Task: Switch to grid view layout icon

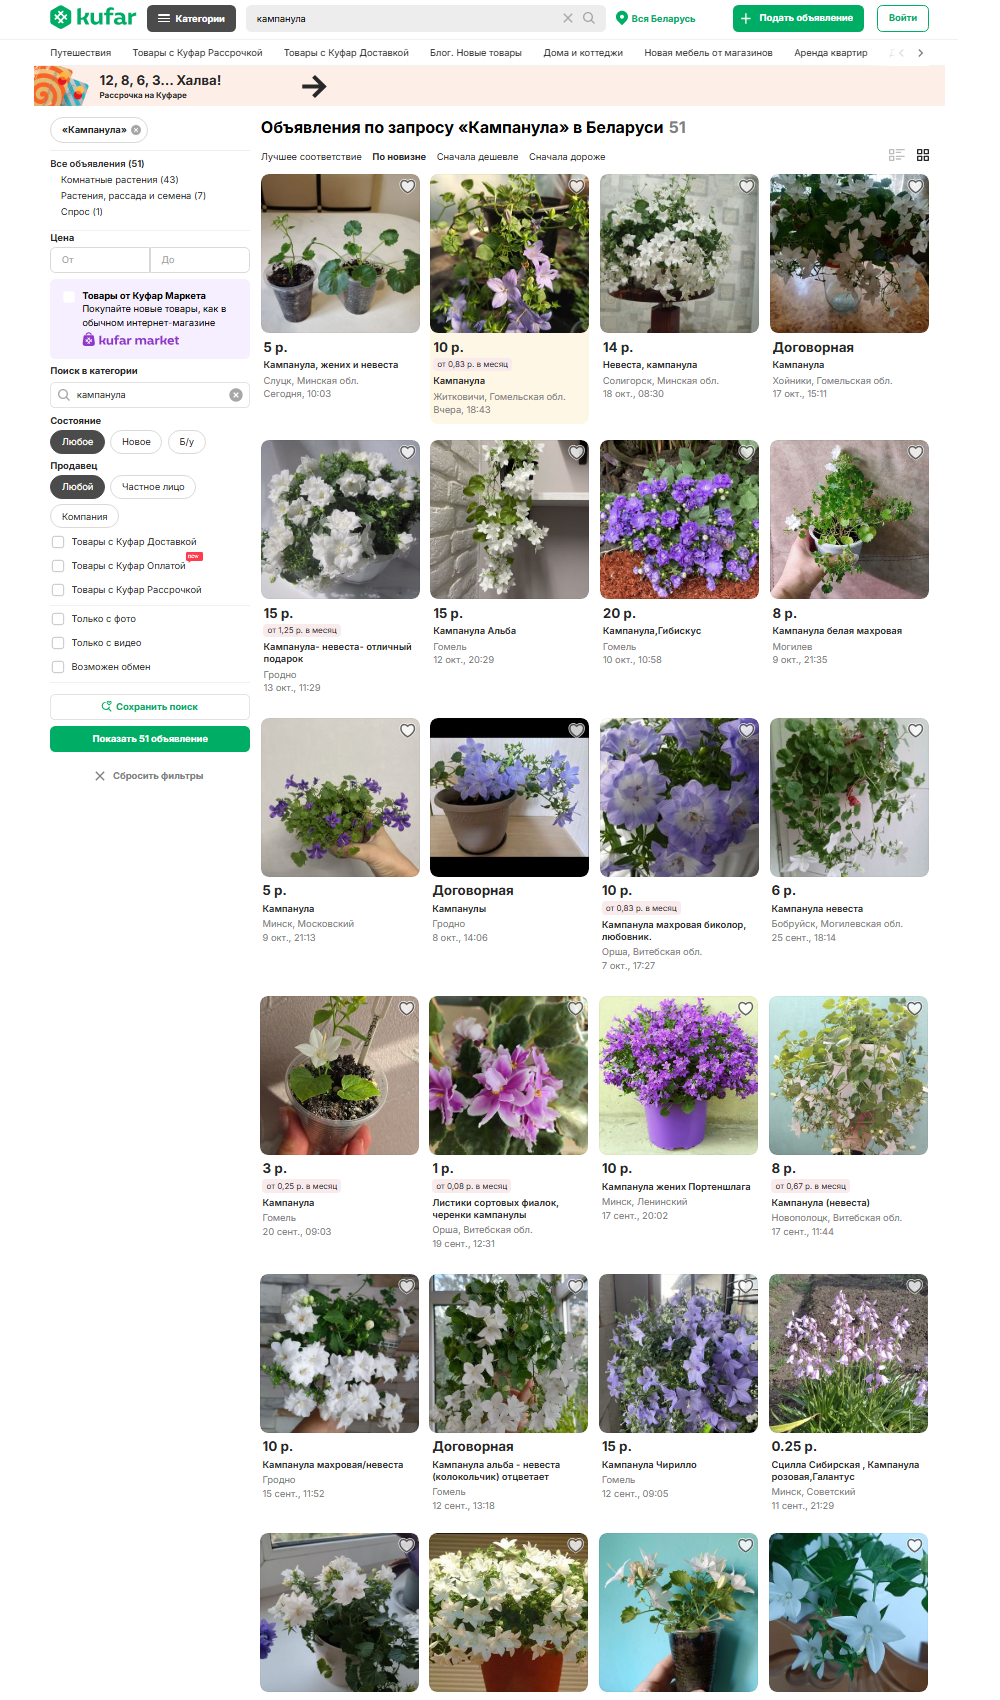Action: click(923, 155)
